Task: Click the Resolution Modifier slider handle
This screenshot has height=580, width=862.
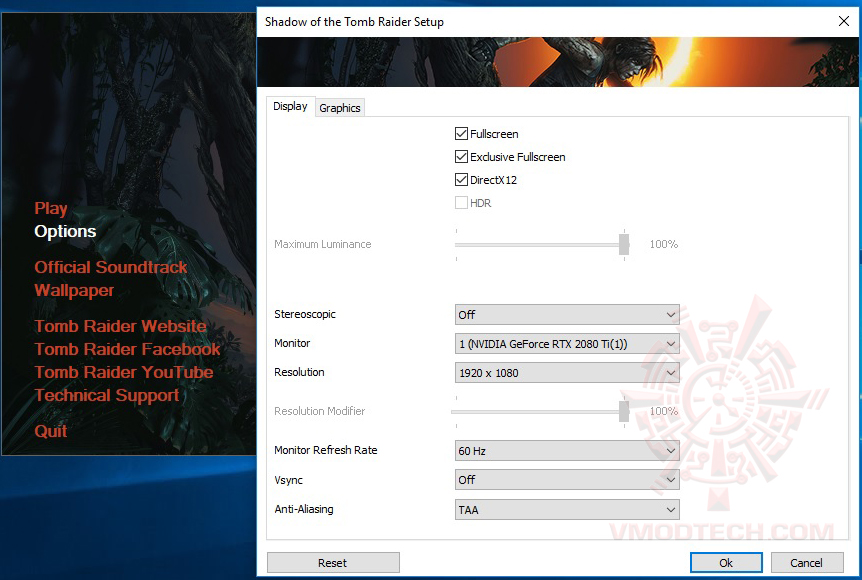Action: [x=624, y=411]
